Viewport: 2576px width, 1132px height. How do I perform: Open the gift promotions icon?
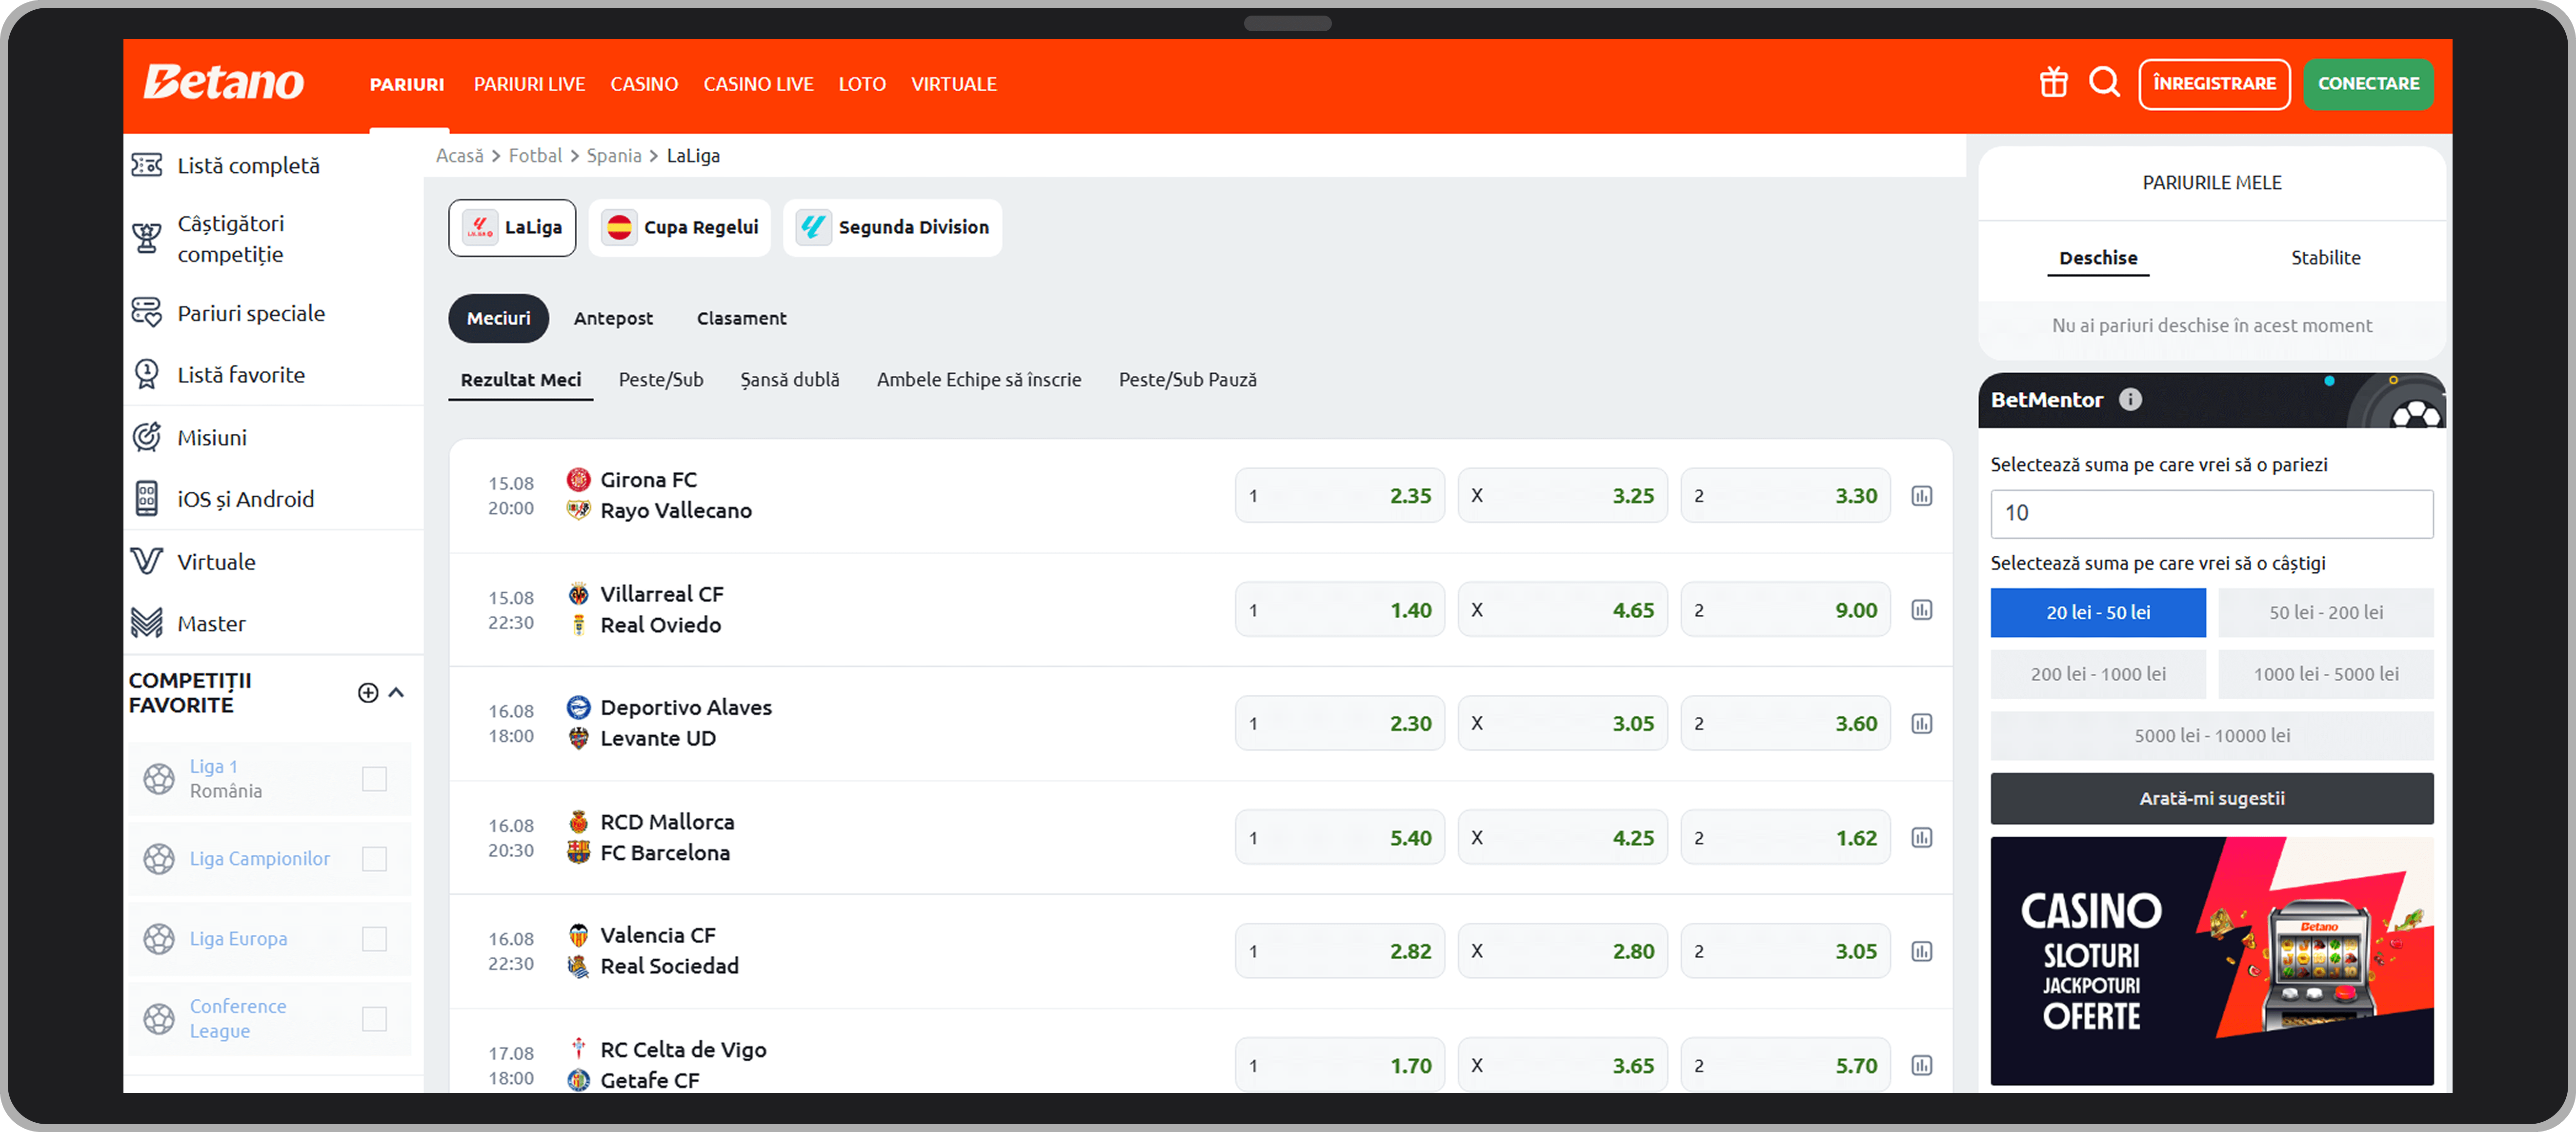tap(2053, 83)
